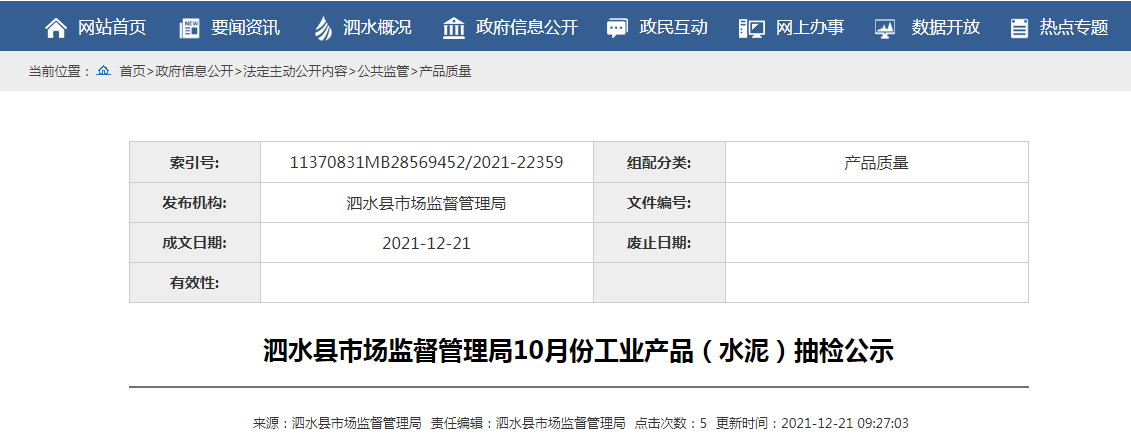
Task: Click the date 2021-12-21 in the table
Action: [426, 243]
